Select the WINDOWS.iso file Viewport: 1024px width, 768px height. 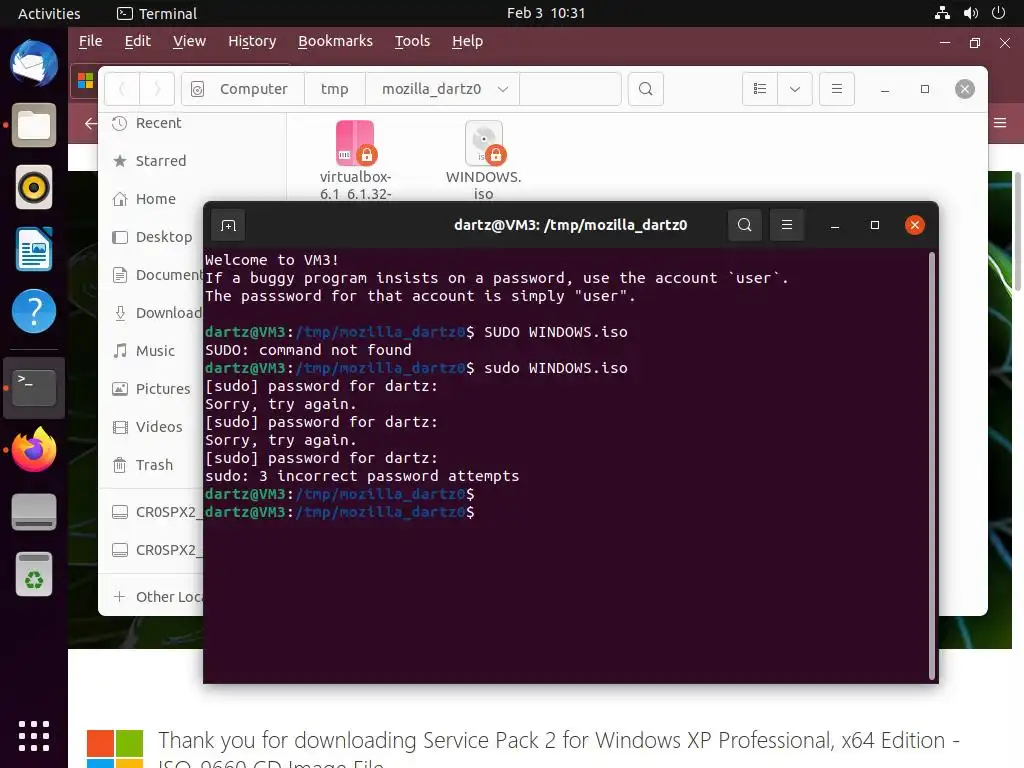point(483,161)
